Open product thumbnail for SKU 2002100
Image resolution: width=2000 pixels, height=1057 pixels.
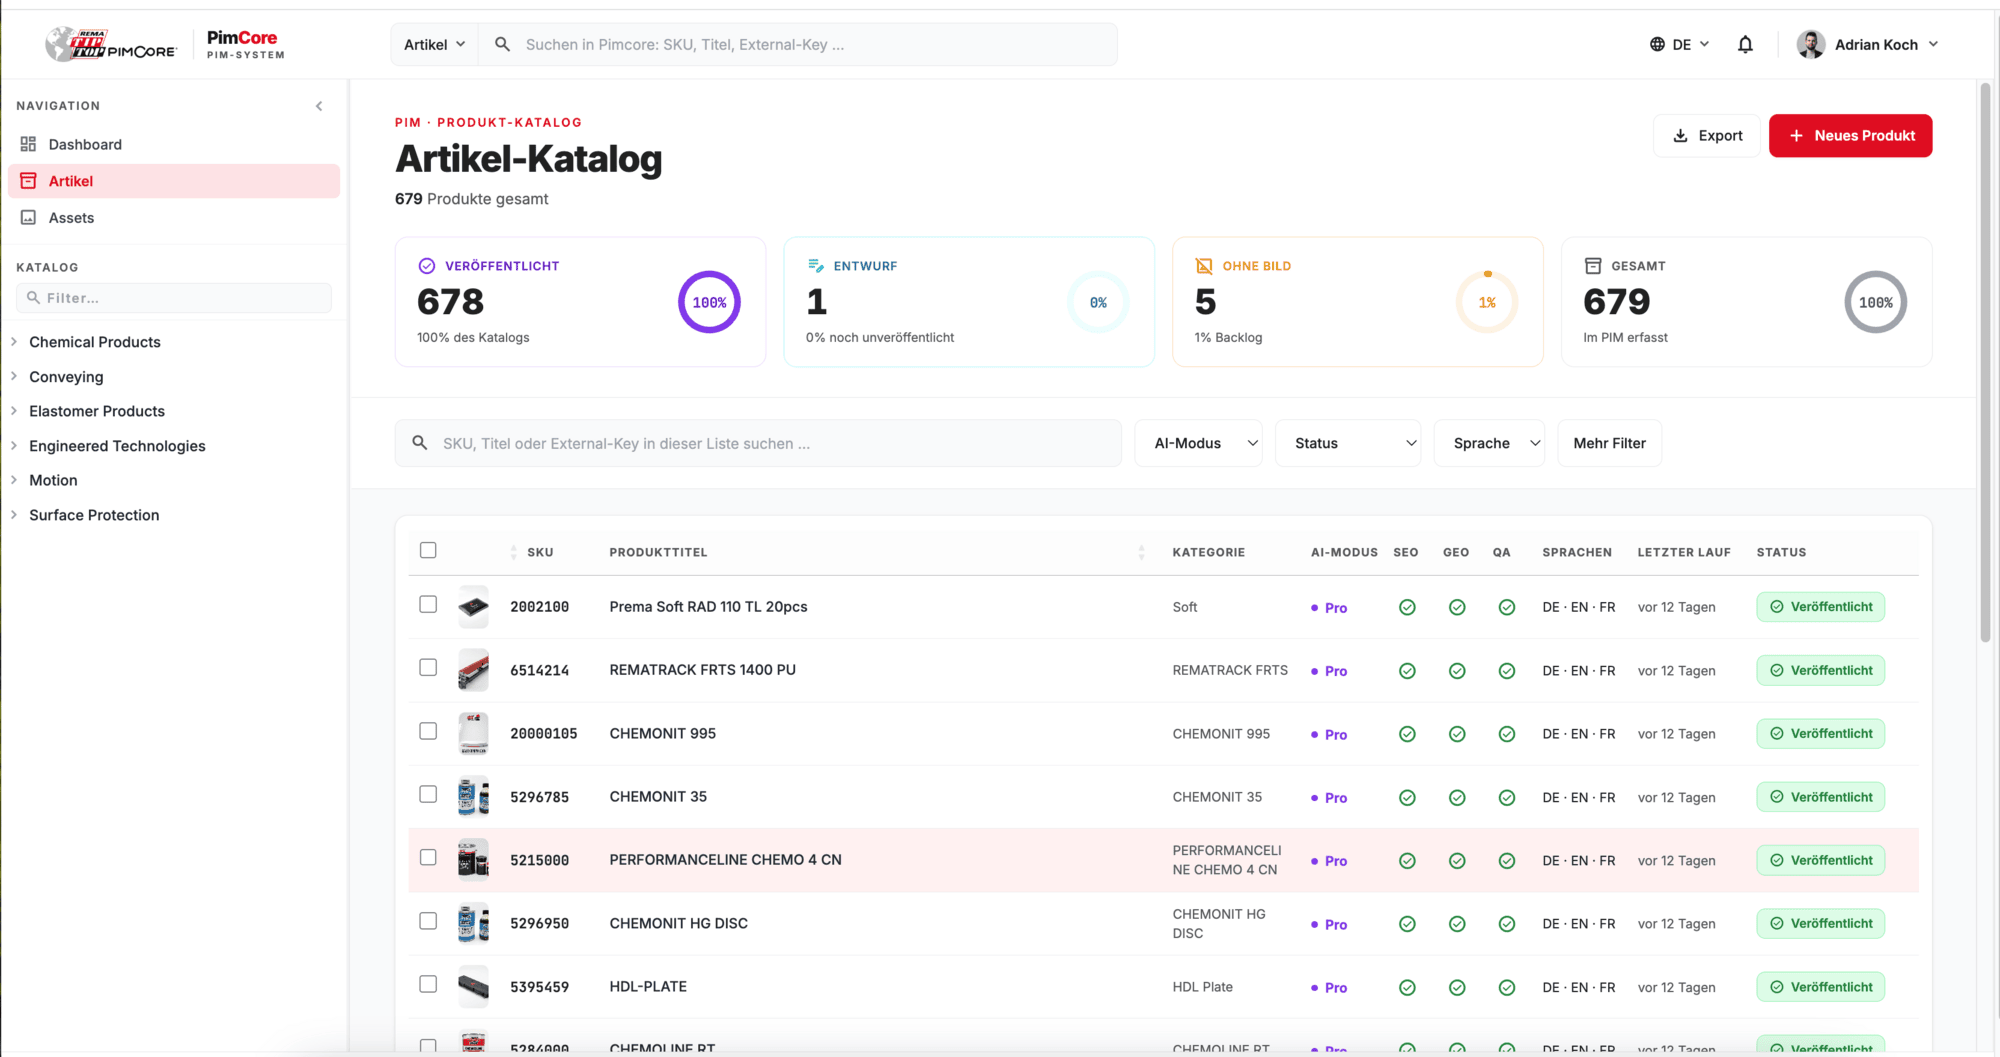point(473,607)
